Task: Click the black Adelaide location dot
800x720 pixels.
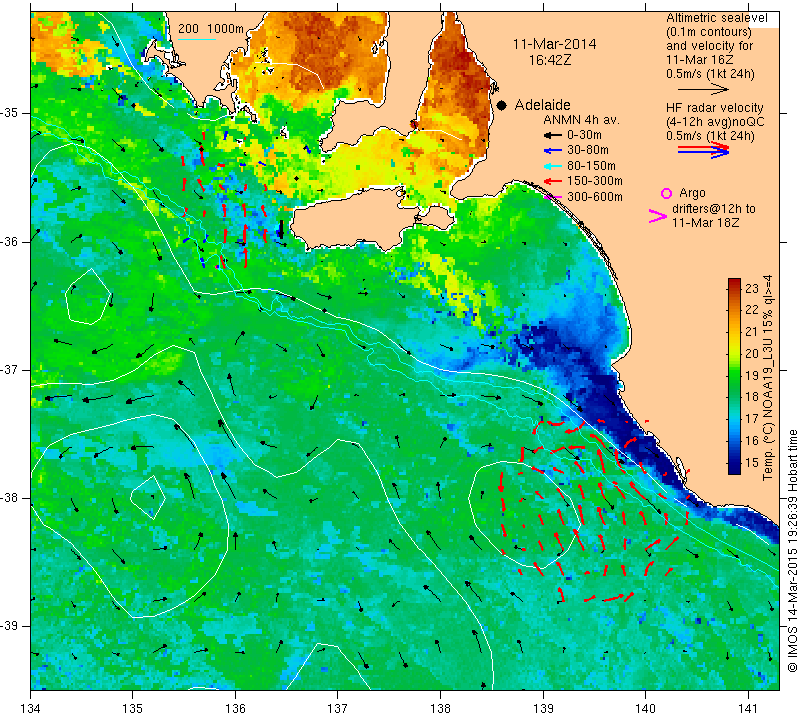Action: (x=502, y=105)
